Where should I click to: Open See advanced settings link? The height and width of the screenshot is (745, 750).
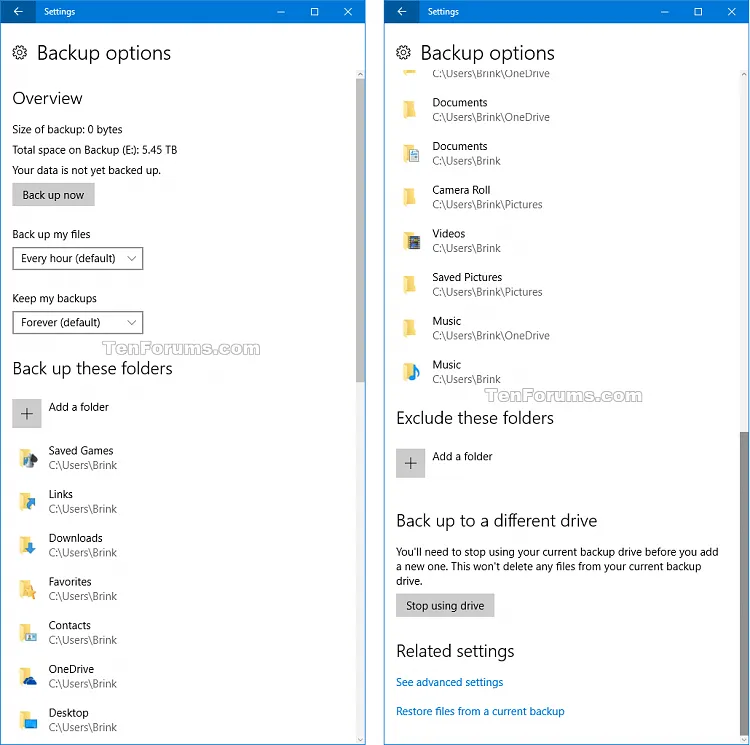coord(449,682)
